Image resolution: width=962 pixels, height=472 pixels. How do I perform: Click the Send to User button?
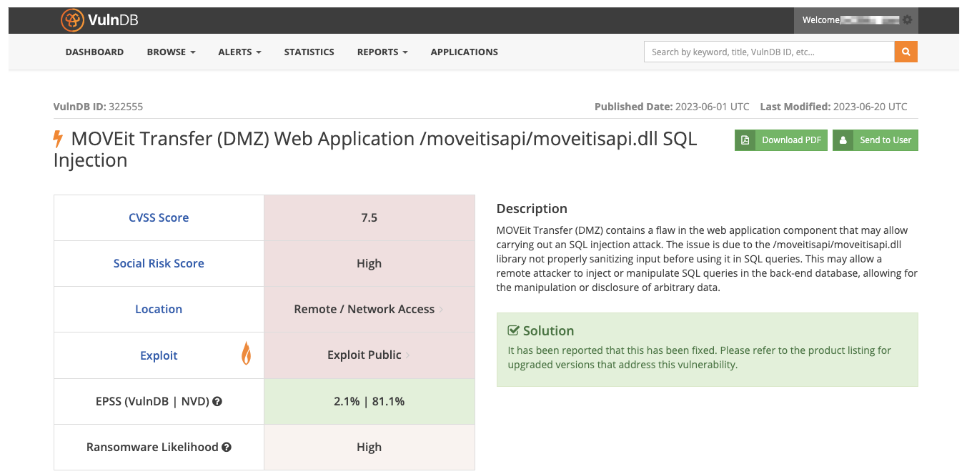click(875, 140)
